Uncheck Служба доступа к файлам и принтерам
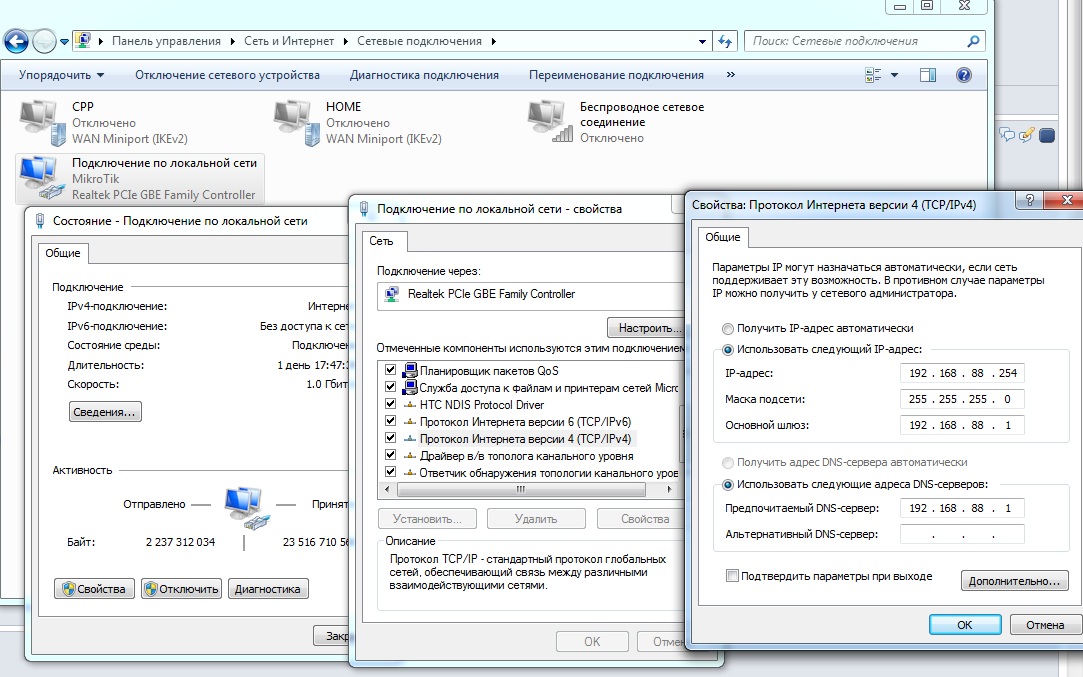 click(x=390, y=388)
